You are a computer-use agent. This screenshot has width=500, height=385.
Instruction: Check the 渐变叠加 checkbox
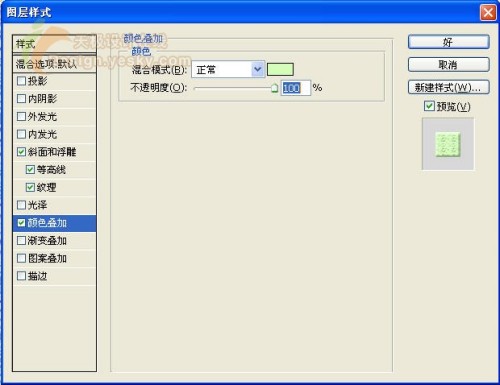21,240
